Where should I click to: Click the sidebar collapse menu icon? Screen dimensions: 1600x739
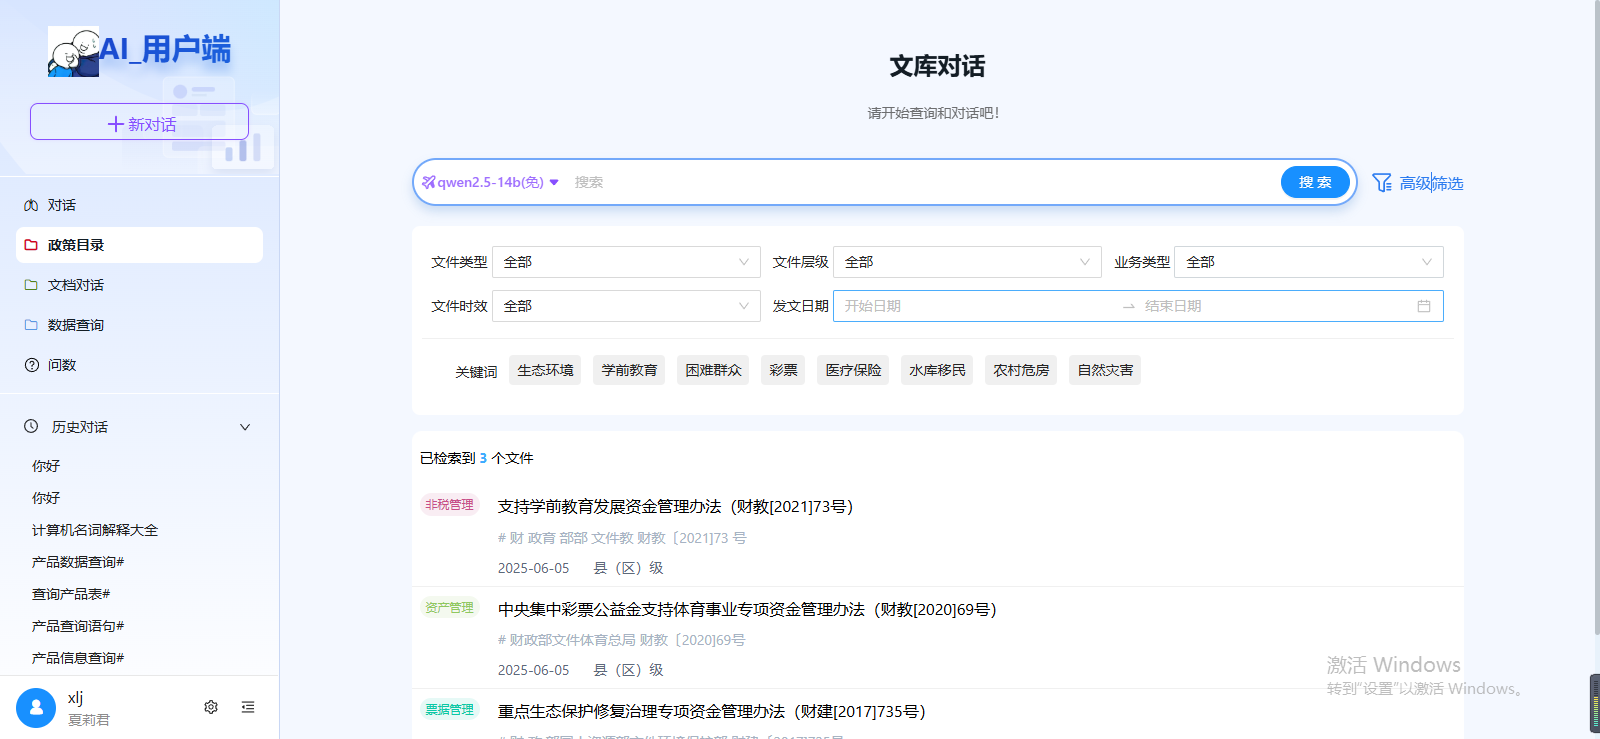pyautogui.click(x=248, y=707)
